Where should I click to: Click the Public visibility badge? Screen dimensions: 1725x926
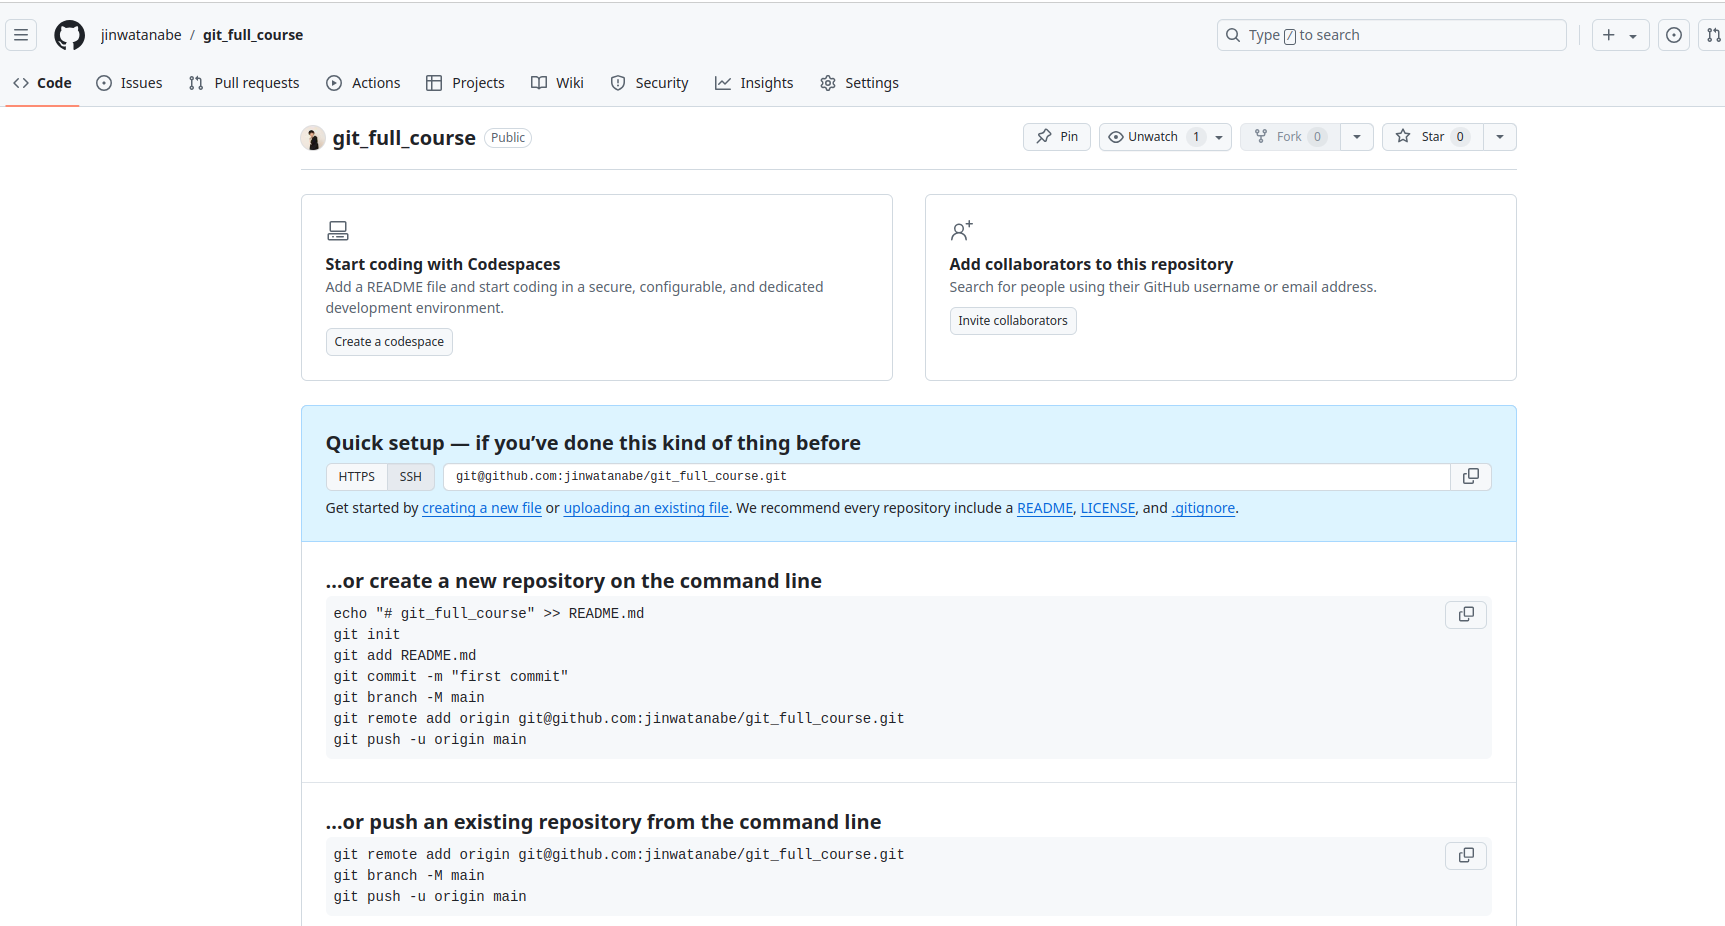pos(508,138)
